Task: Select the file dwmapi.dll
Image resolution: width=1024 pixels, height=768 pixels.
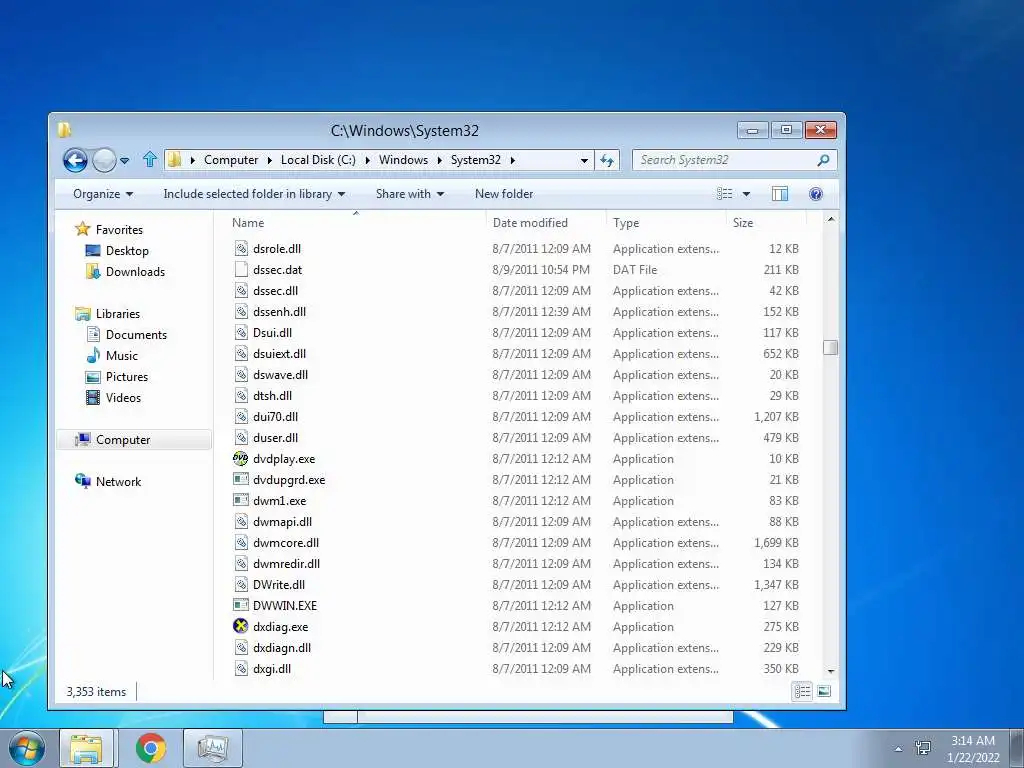Action: pos(282,522)
